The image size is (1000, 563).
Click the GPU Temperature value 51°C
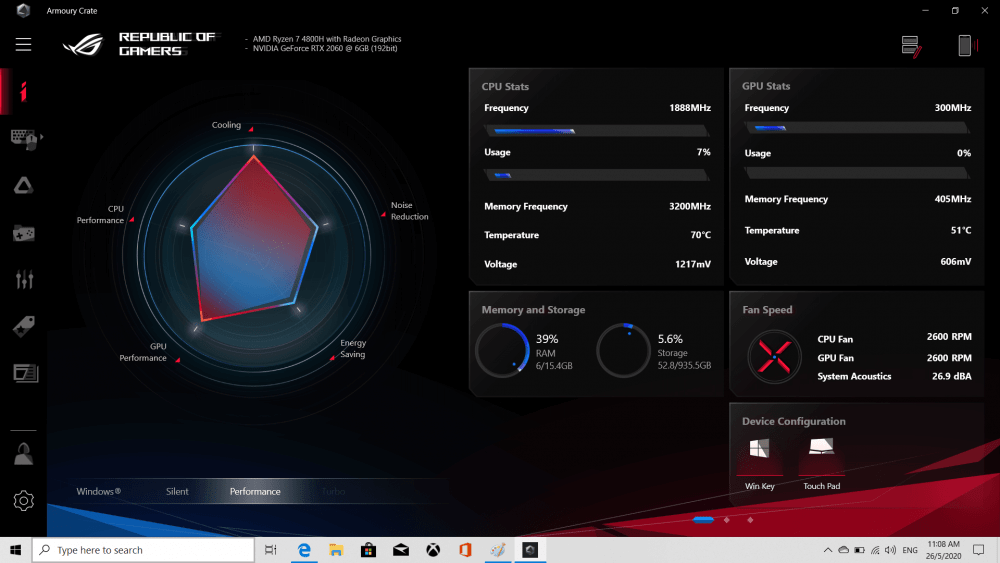click(961, 230)
